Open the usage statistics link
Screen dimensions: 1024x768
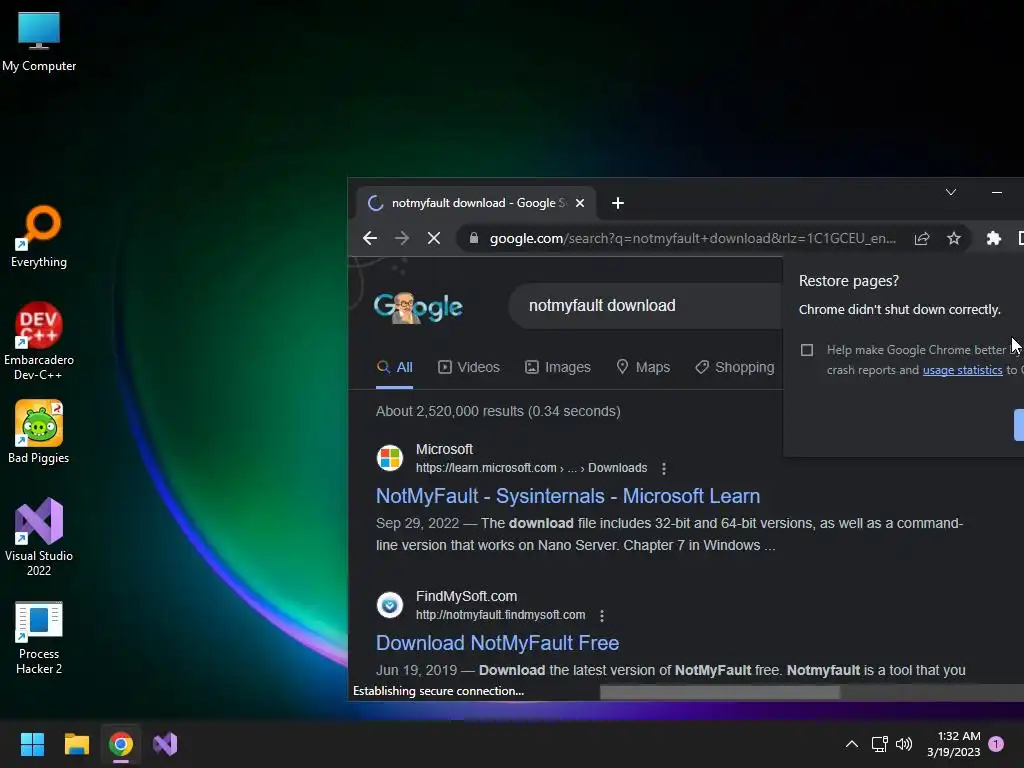[x=962, y=370]
